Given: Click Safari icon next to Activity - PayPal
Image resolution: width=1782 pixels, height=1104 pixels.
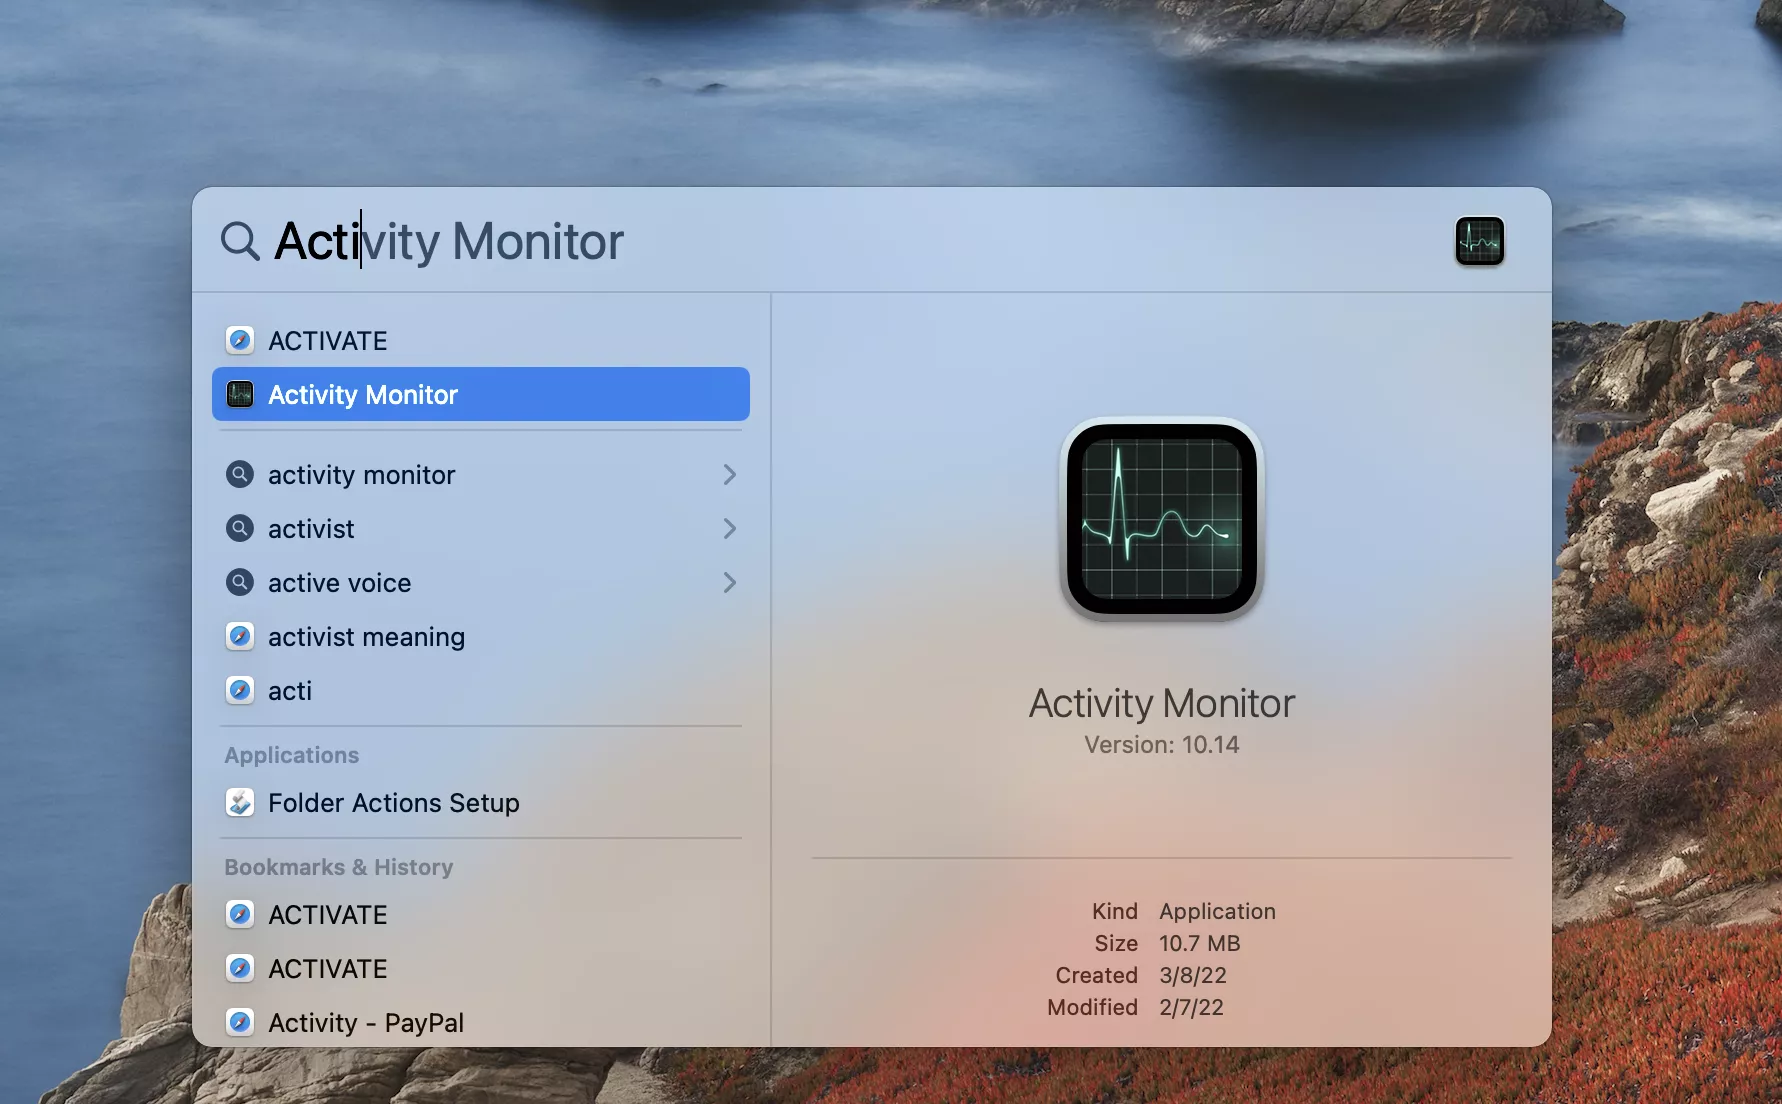Looking at the screenshot, I should [240, 1022].
